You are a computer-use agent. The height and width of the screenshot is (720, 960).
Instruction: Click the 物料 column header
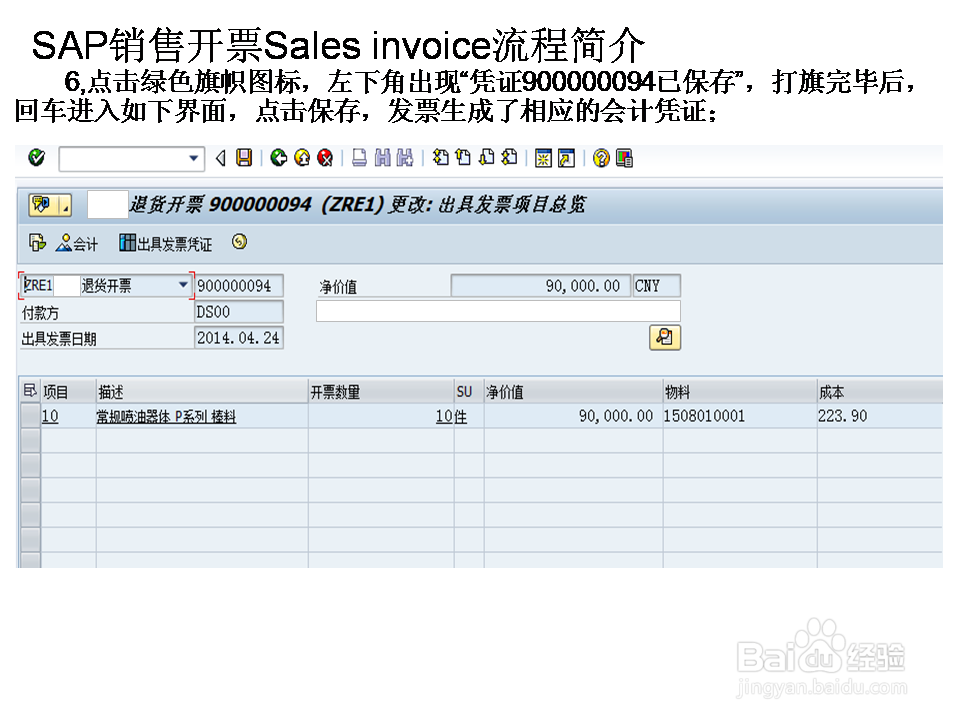point(740,392)
